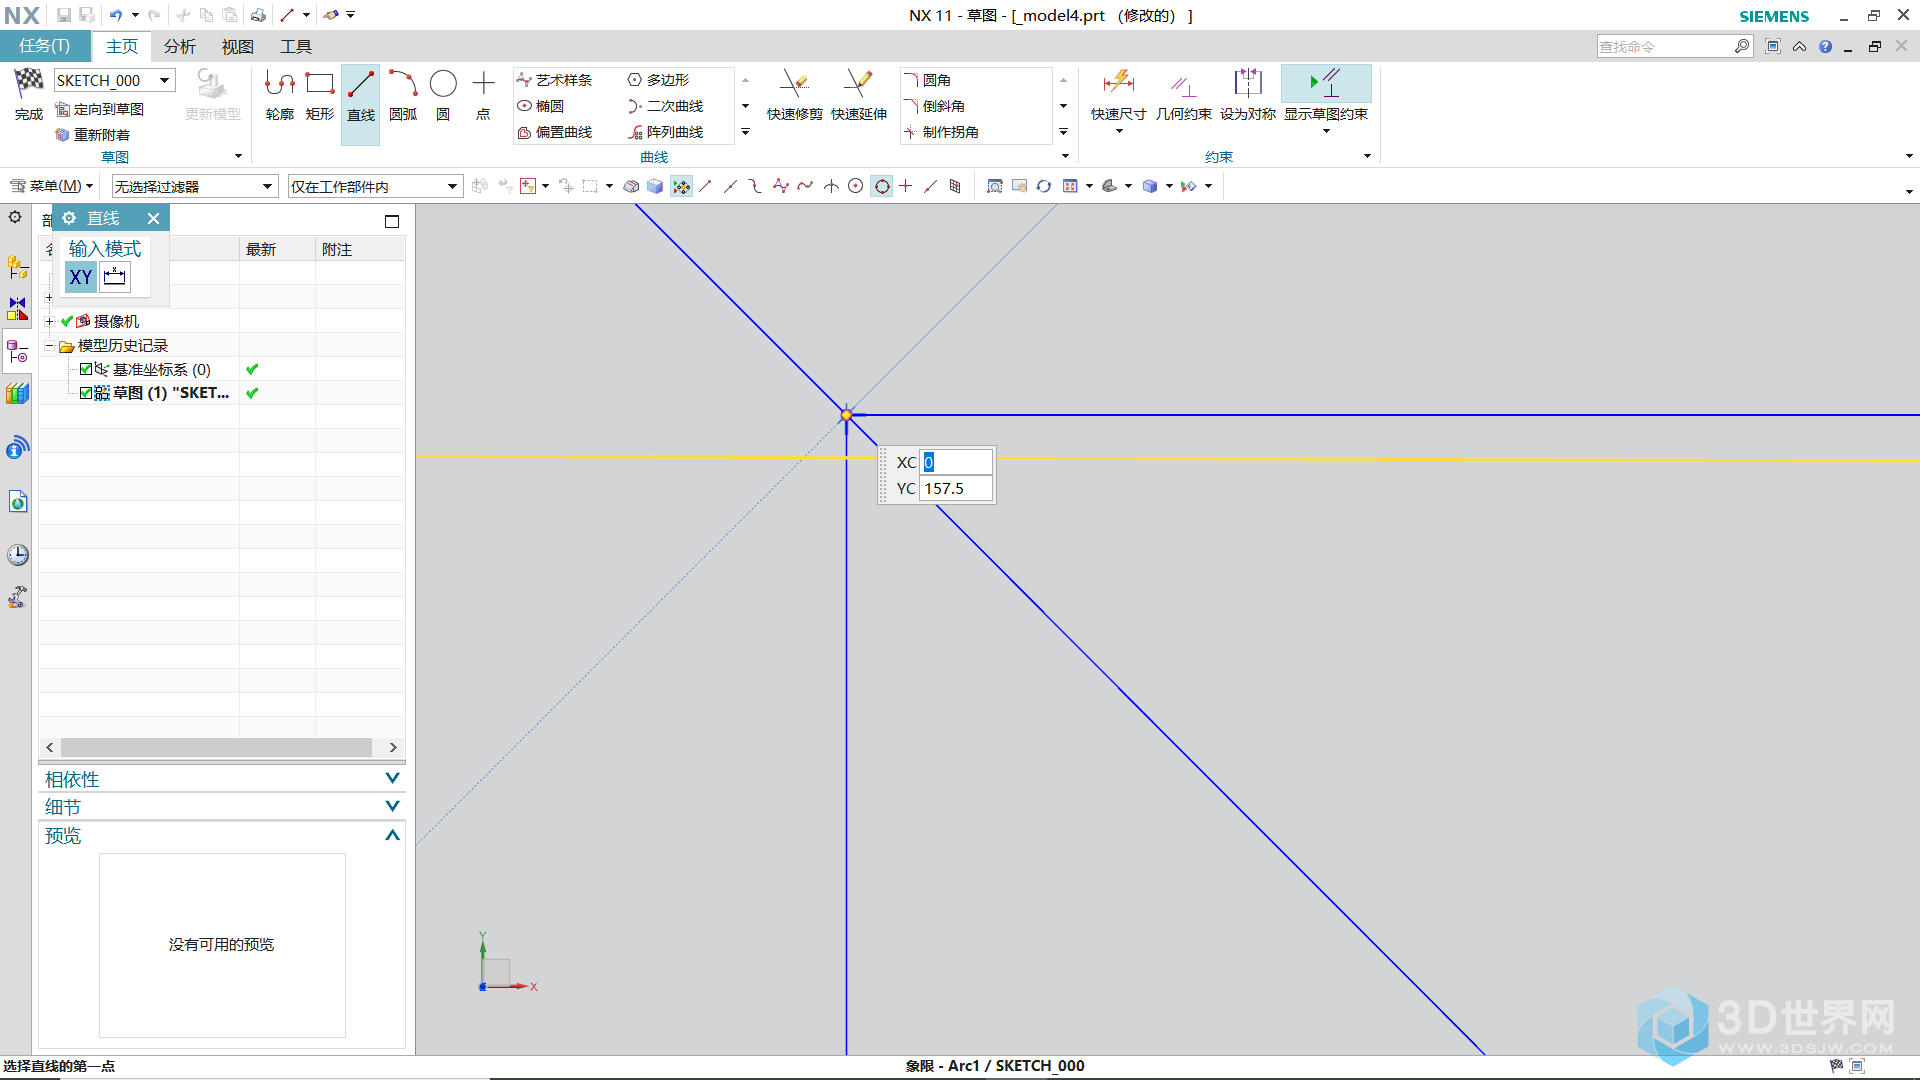This screenshot has width=1920, height=1080.
Task: Choose the Pattern Curve (阵列曲线) tool
Action: click(x=666, y=132)
